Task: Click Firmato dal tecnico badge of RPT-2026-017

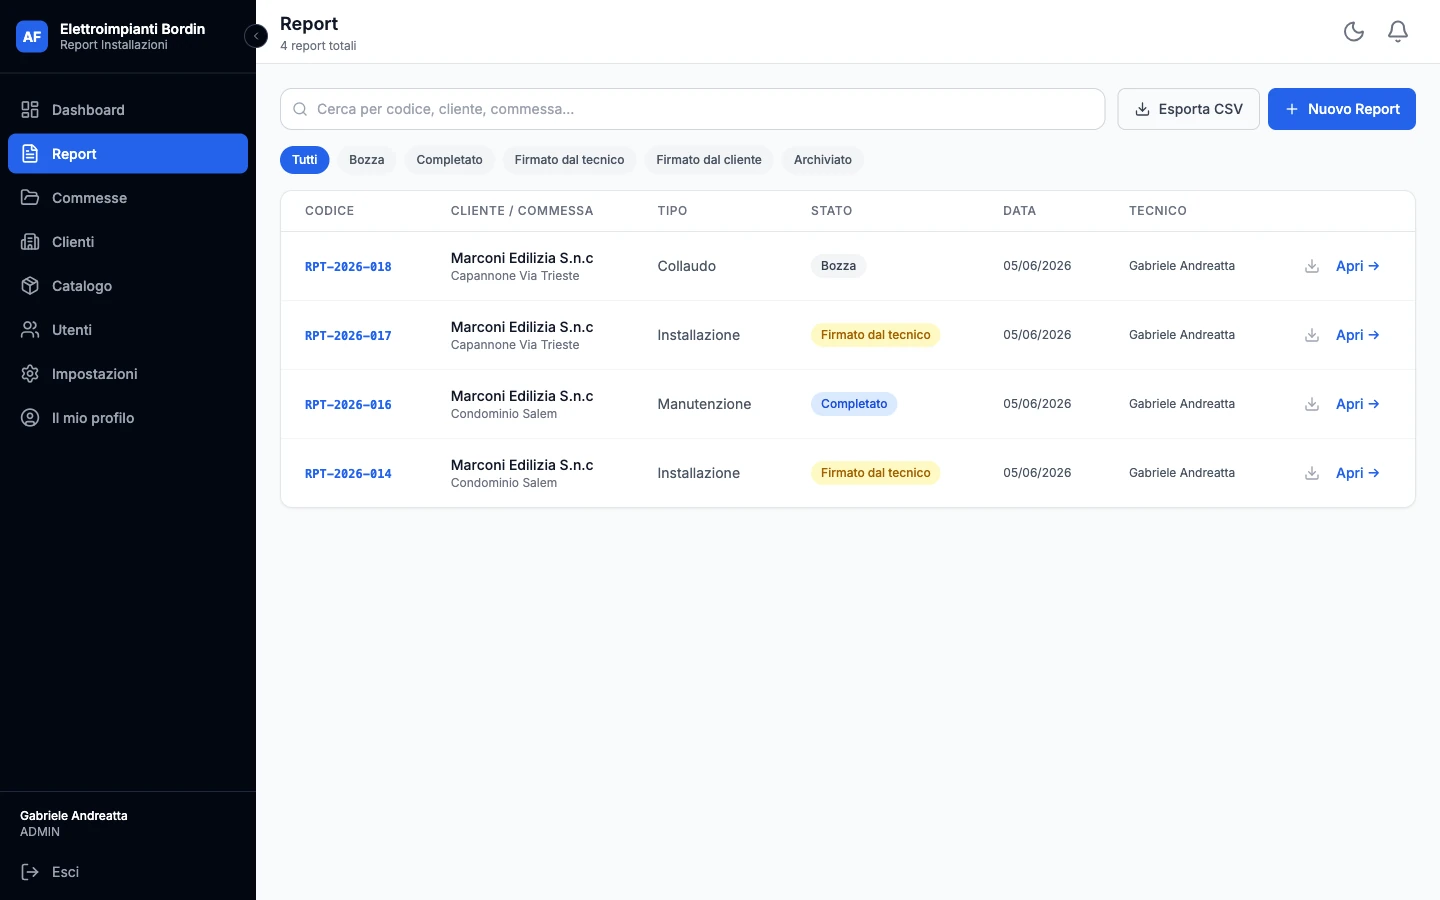Action: click(876, 335)
